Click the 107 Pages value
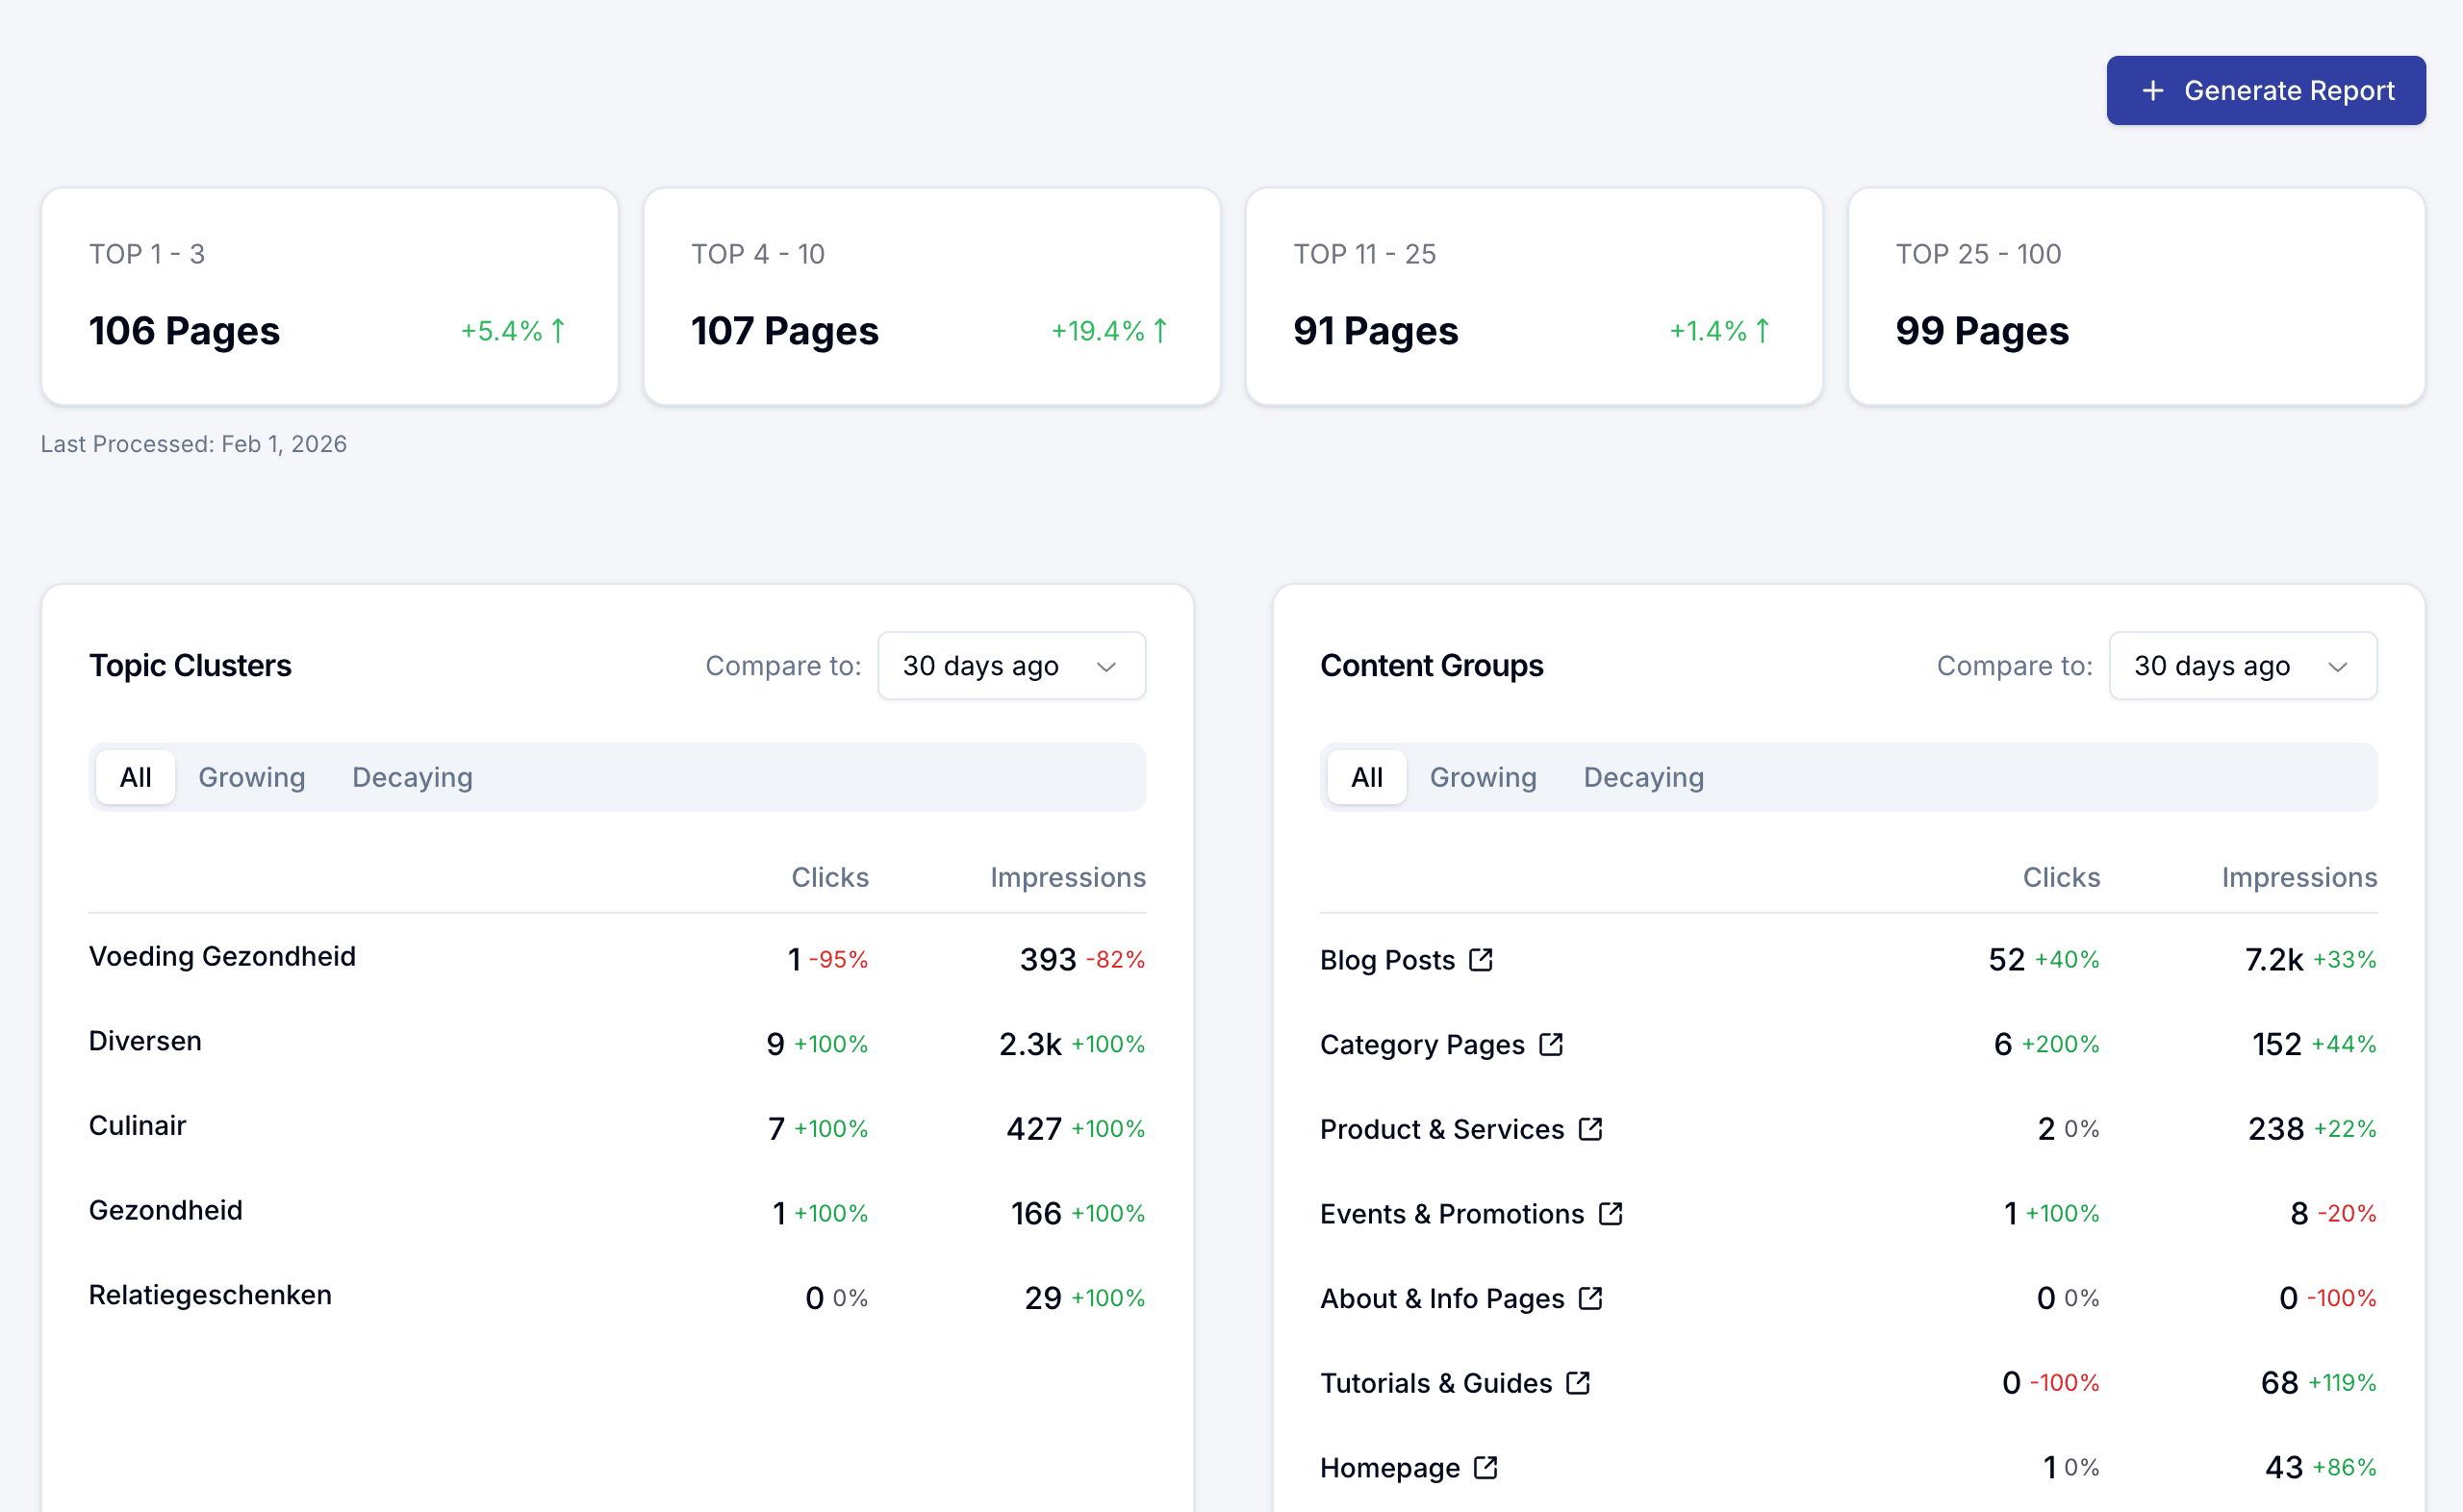 pos(784,331)
